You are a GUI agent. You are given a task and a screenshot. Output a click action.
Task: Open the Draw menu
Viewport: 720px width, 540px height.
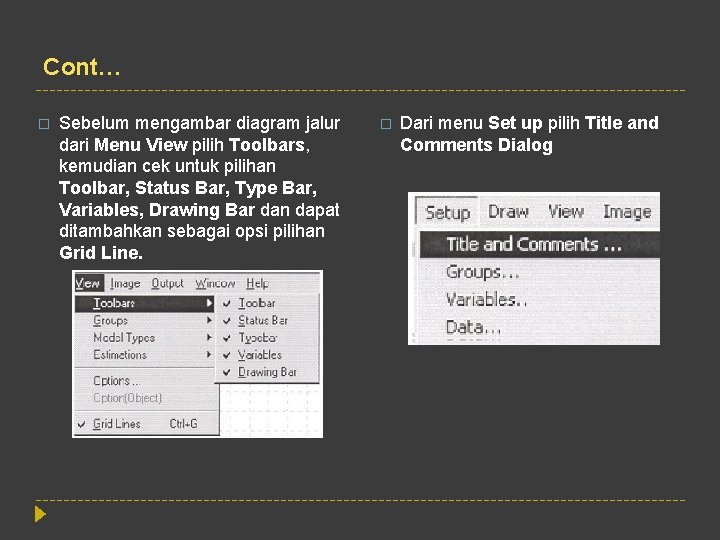tap(508, 212)
